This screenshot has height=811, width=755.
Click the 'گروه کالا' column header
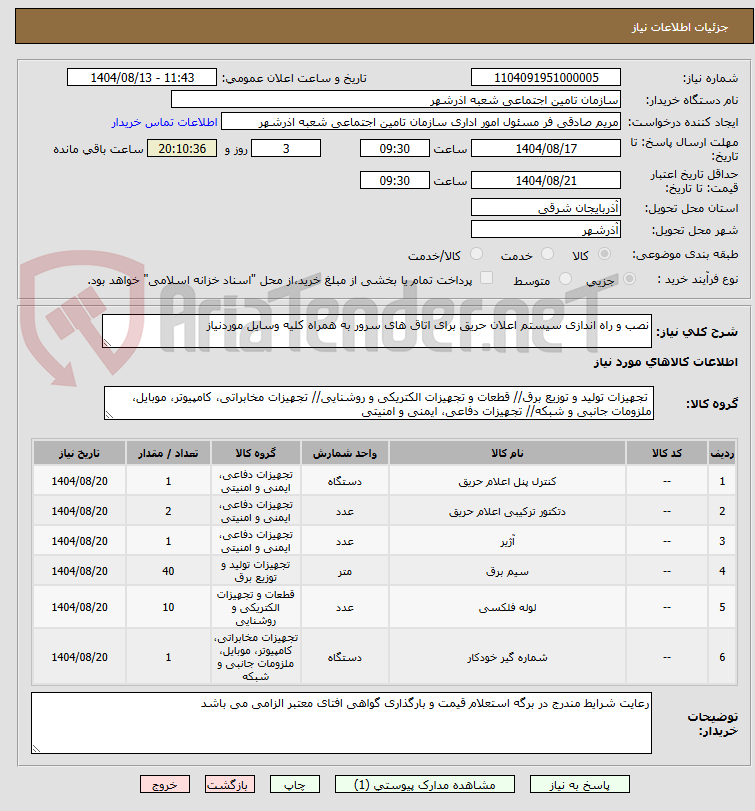pos(255,453)
